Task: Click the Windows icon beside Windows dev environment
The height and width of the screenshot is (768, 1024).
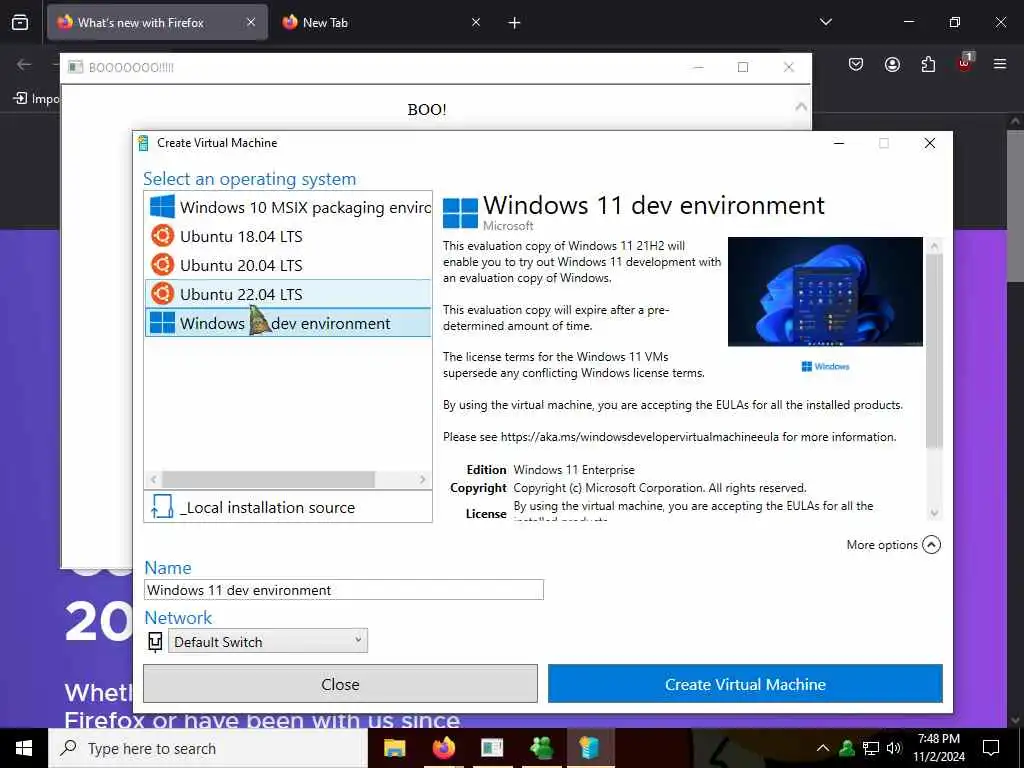Action: pos(162,323)
